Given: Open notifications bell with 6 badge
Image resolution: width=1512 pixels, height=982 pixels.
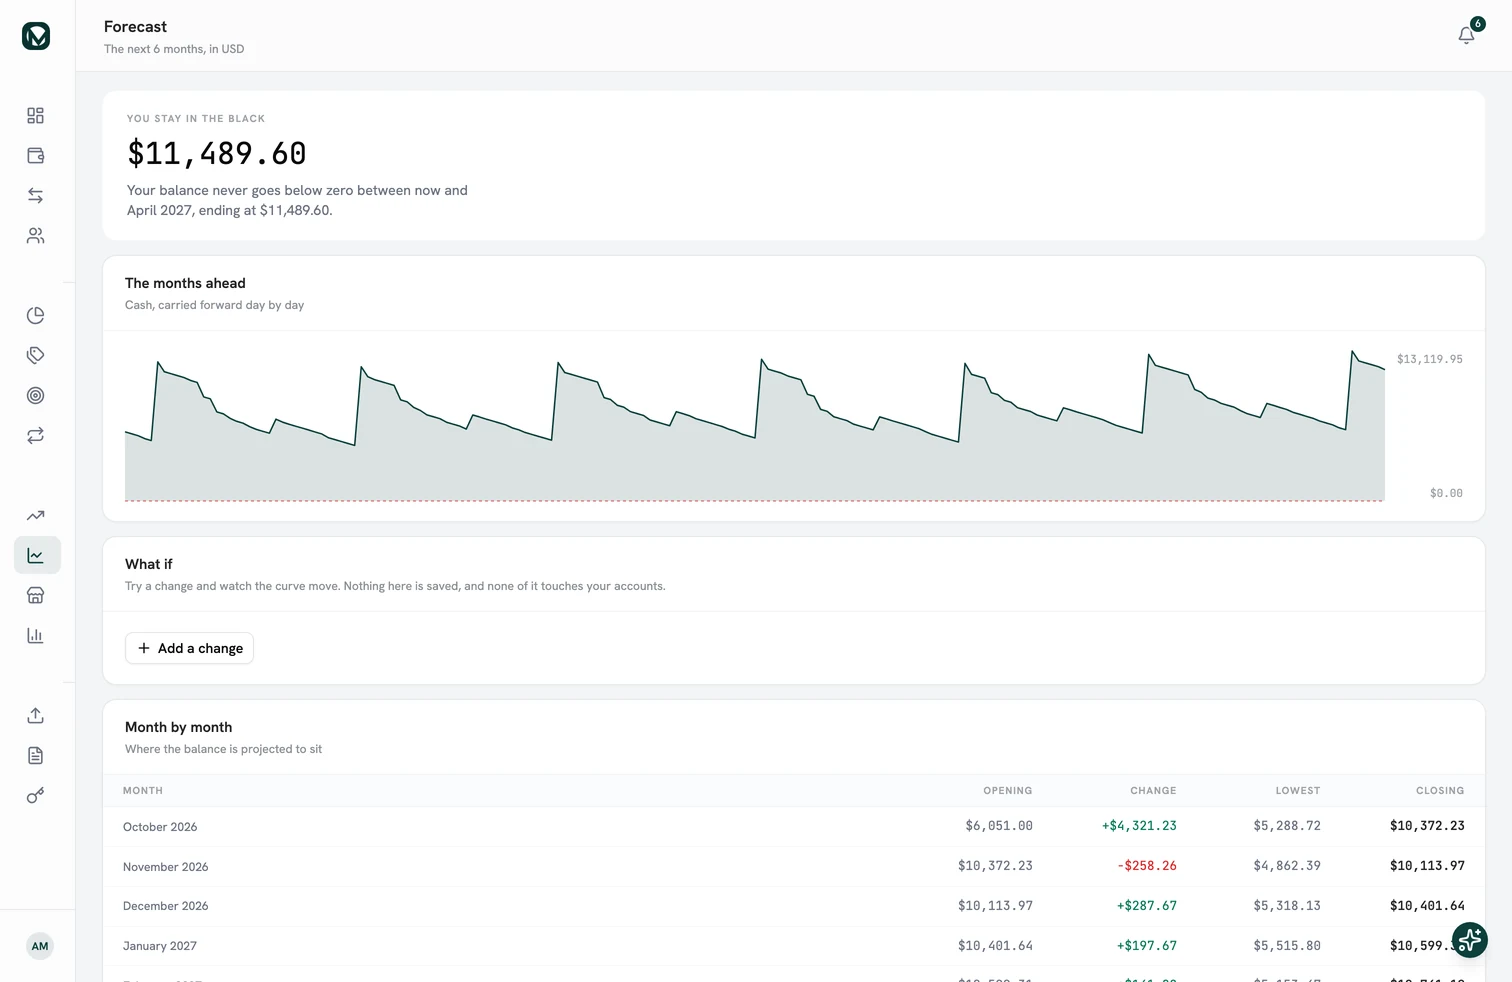Looking at the screenshot, I should coord(1467,35).
